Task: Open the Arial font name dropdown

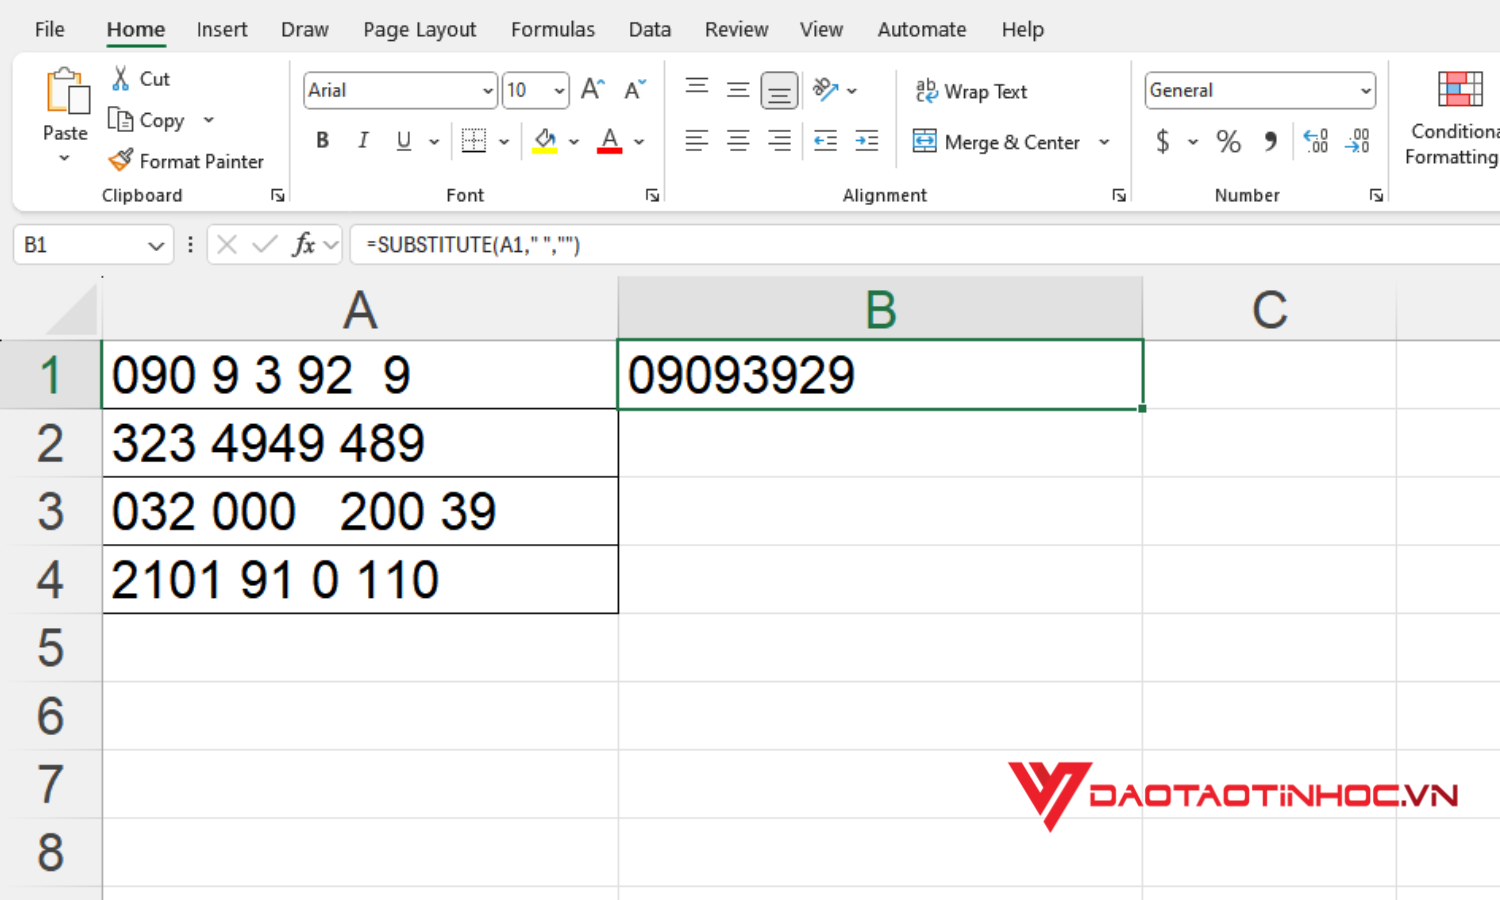Action: (488, 91)
